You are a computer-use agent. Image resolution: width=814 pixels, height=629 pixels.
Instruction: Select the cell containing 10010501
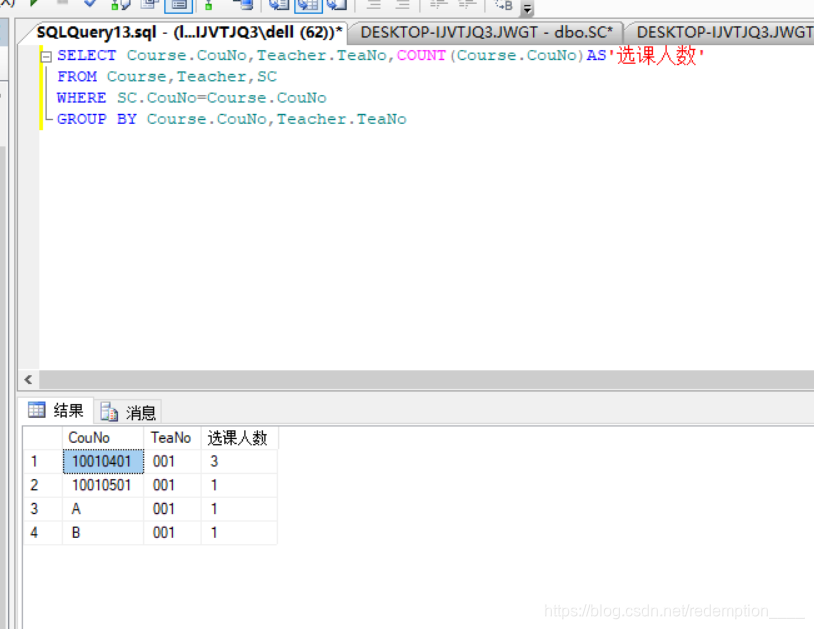[x=103, y=485]
